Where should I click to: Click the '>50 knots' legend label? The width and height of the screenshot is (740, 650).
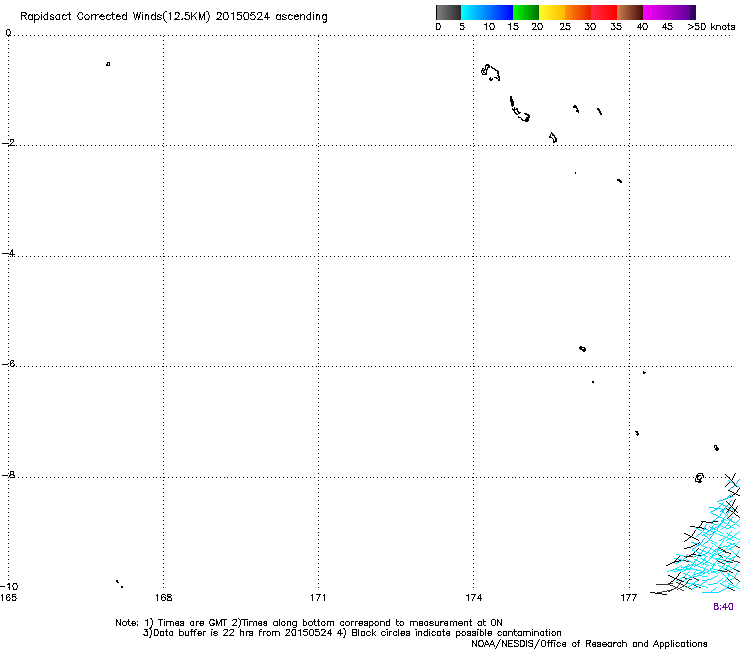tap(711, 27)
